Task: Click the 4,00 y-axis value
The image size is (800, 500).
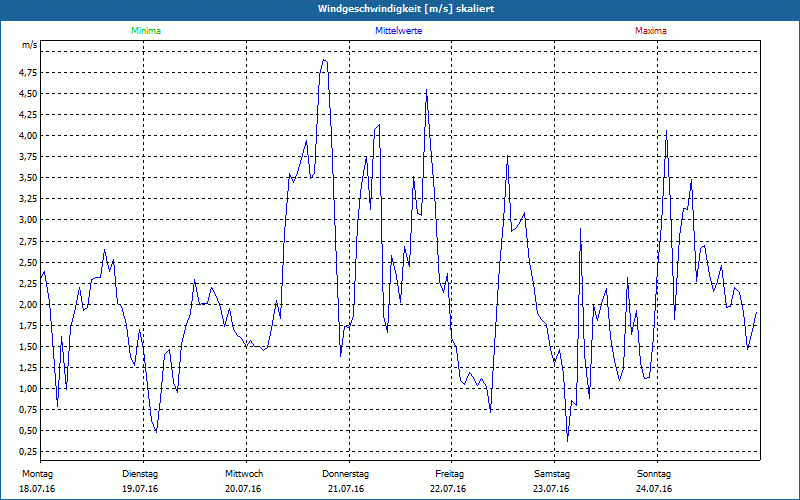Action: (x=28, y=136)
